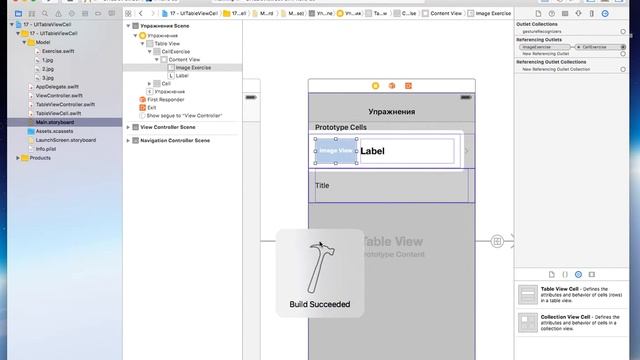
Task: Select 1.jpg in navigator
Action: [48, 60]
